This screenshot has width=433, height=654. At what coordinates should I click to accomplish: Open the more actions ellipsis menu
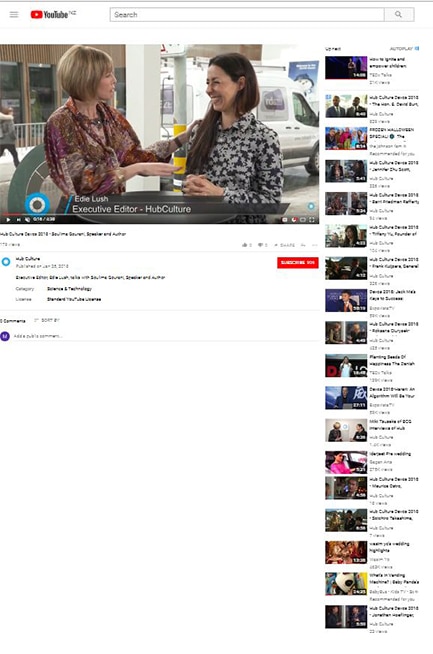[315, 245]
